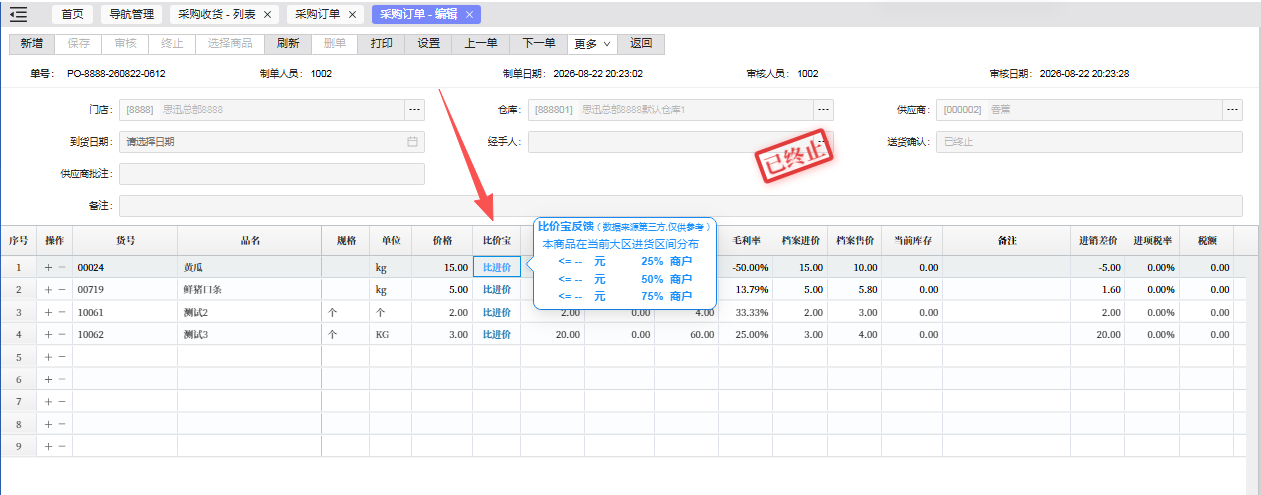Image resolution: width=1261 pixels, height=495 pixels.
Task: Close the 采购收货 - 列表 tab
Action: pyautogui.click(x=267, y=15)
